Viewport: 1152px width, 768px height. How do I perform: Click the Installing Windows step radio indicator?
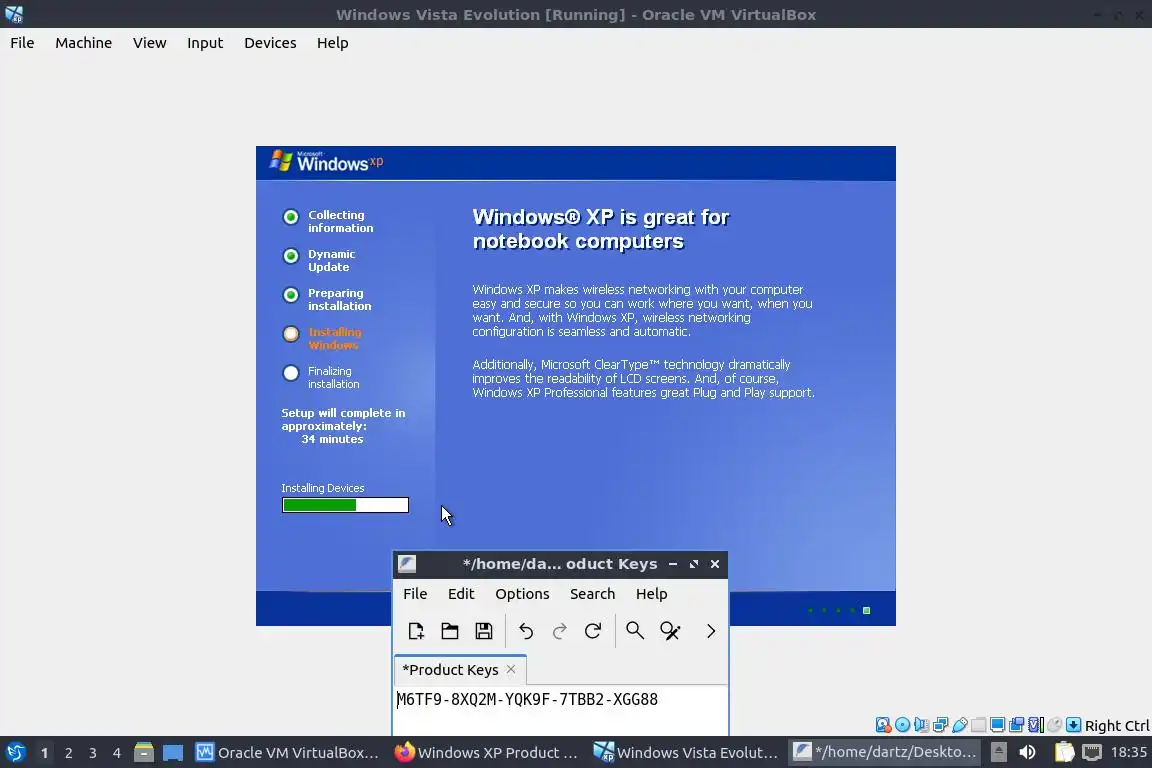click(291, 334)
